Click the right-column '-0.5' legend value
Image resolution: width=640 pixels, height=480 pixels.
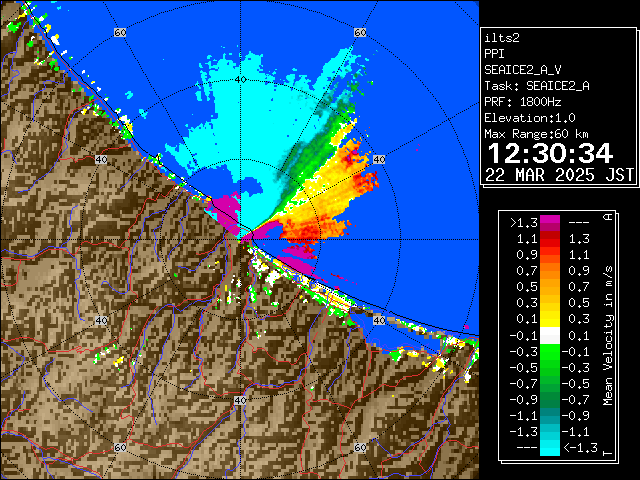(576, 383)
